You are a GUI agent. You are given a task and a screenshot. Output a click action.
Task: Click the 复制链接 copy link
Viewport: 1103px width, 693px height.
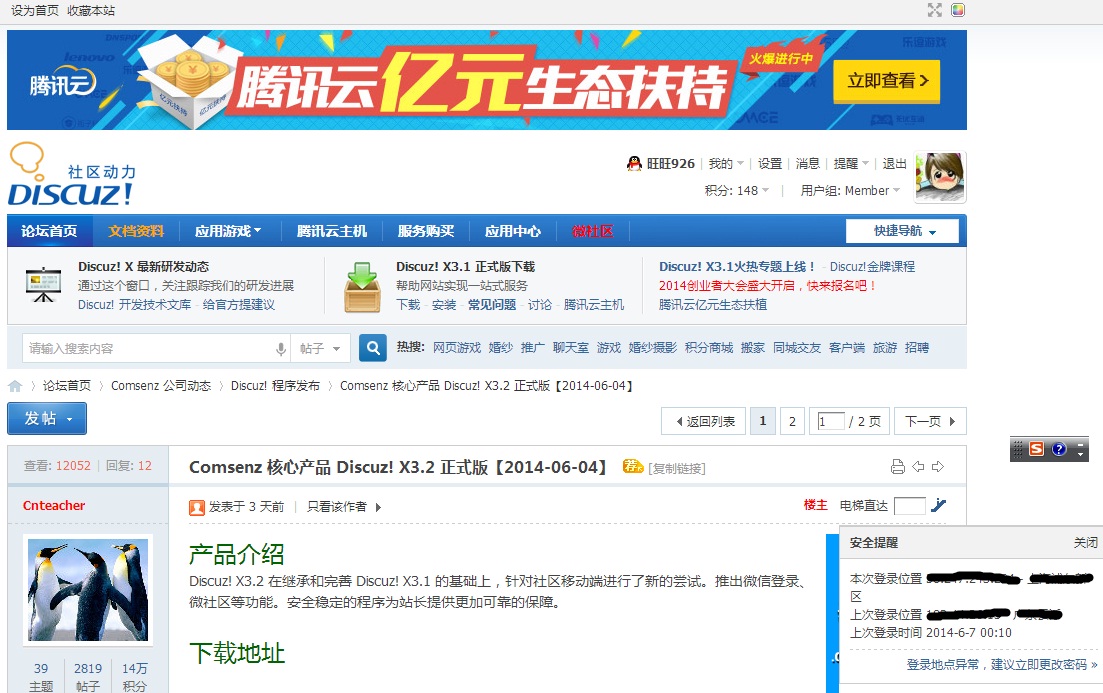[x=677, y=469]
